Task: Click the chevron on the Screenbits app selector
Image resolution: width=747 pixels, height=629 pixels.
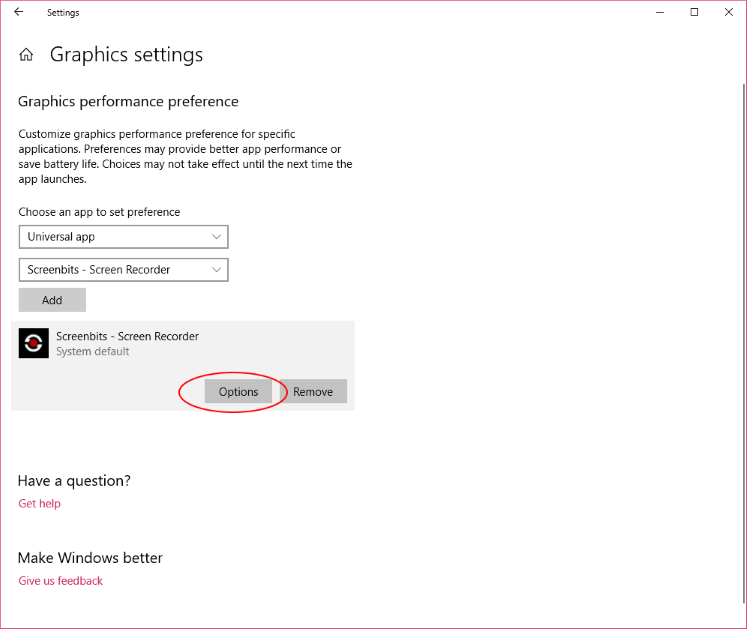Action: (x=216, y=270)
